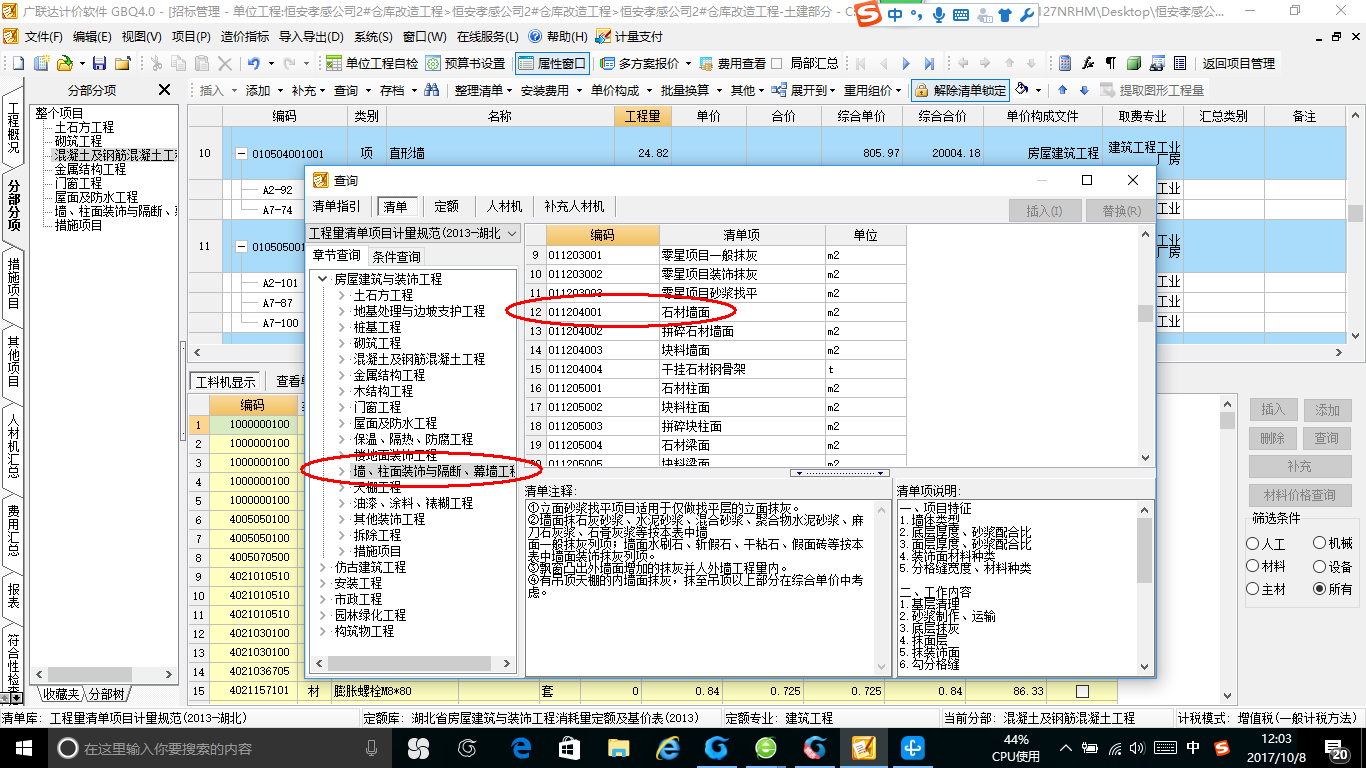Click the paragraph mark icon in the toolbar
The width and height of the screenshot is (1366, 768).
1111,63
